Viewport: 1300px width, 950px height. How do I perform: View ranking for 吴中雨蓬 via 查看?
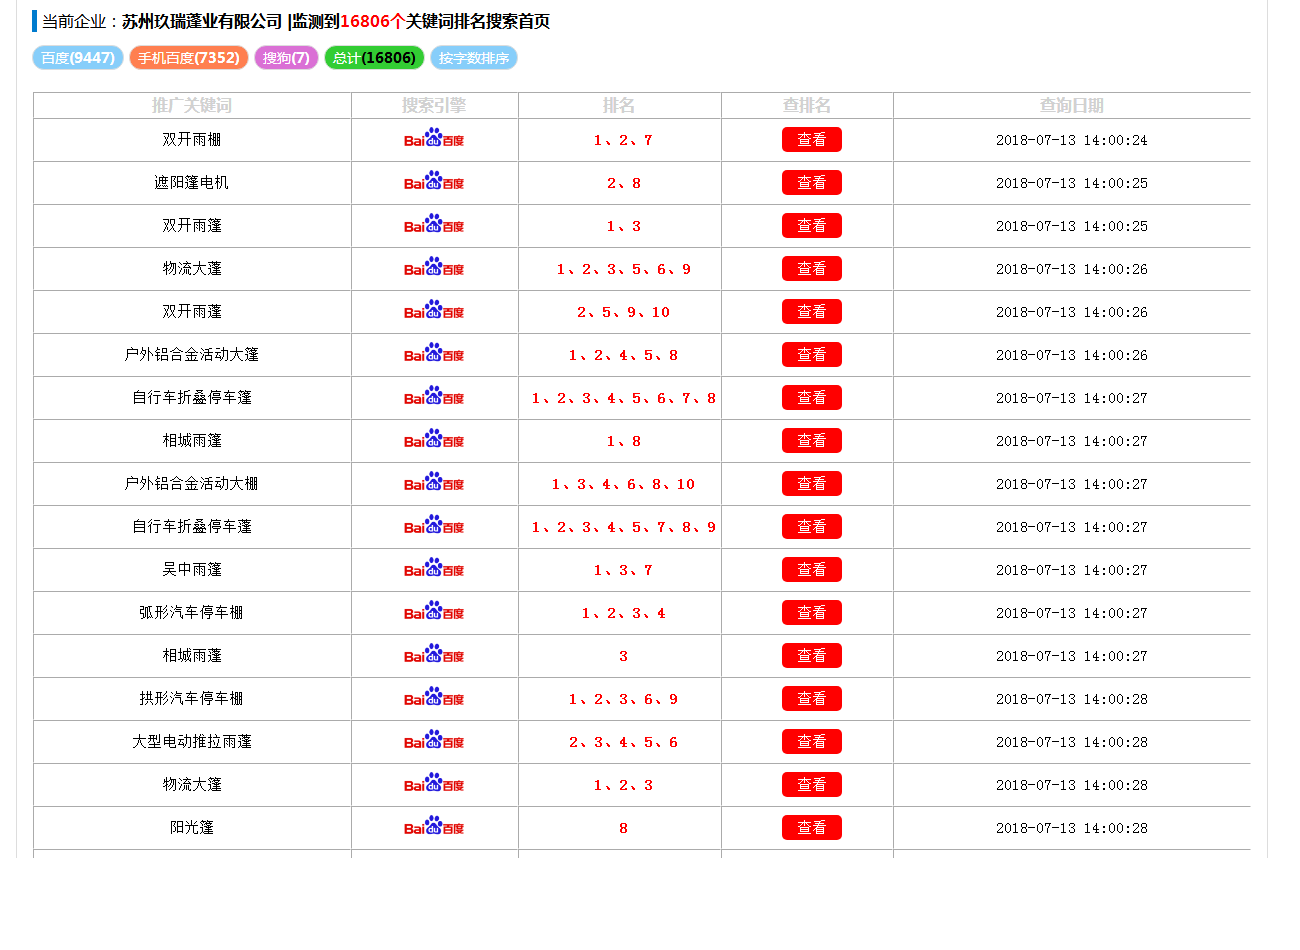pos(811,570)
